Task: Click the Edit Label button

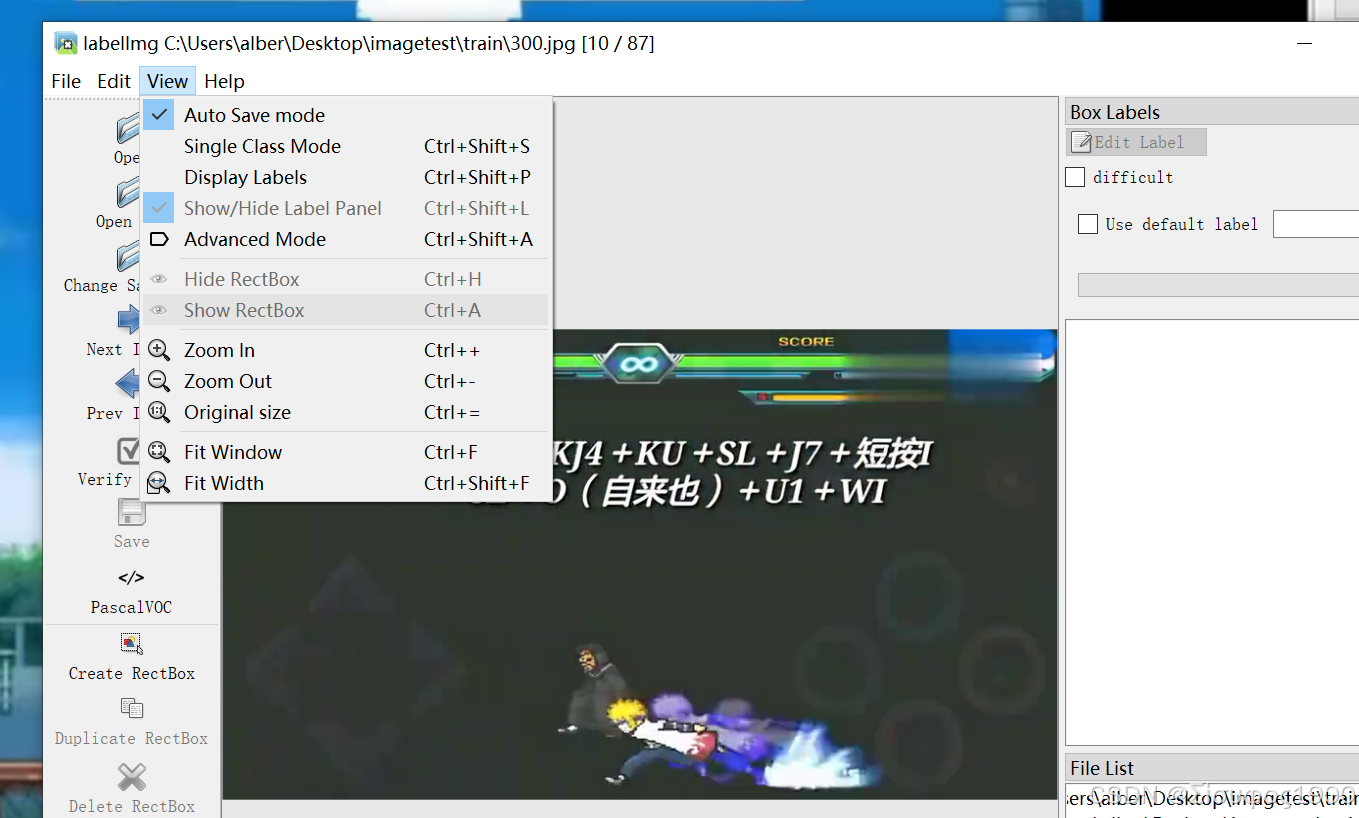Action: pyautogui.click(x=1137, y=142)
